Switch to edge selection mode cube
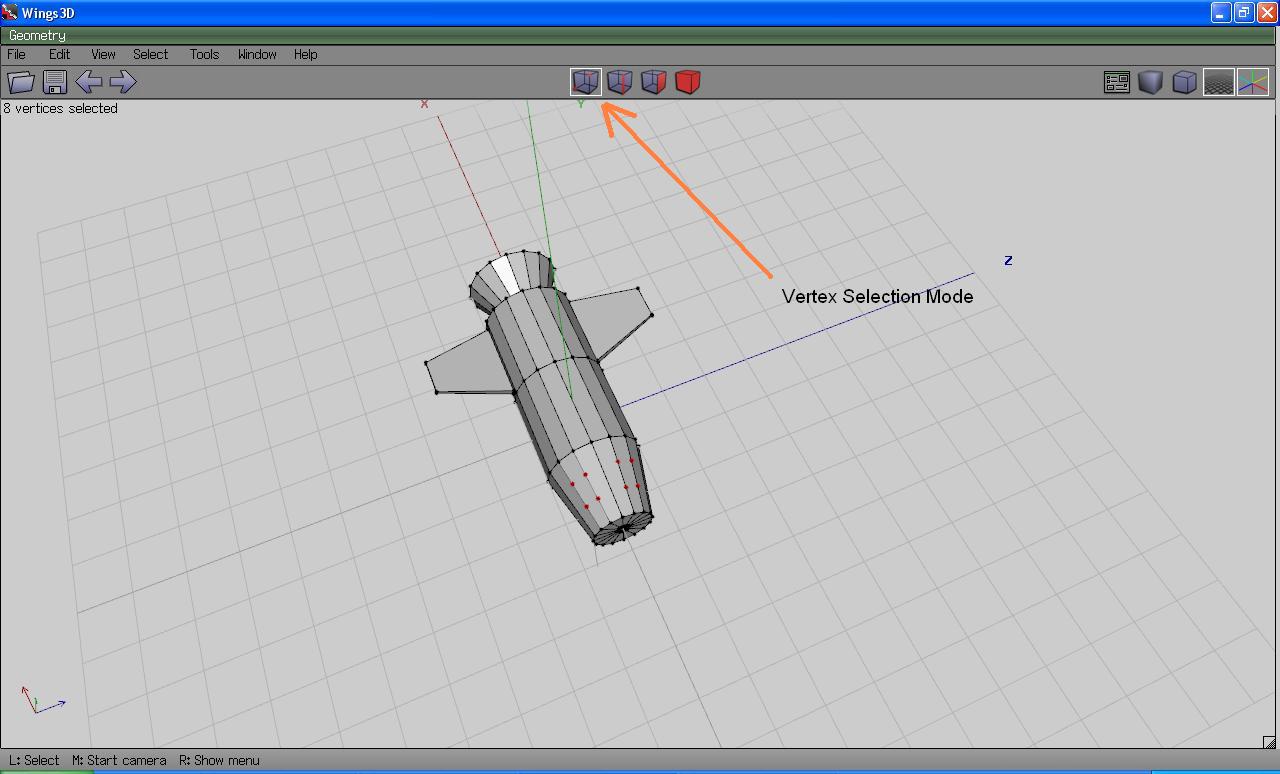 point(620,82)
